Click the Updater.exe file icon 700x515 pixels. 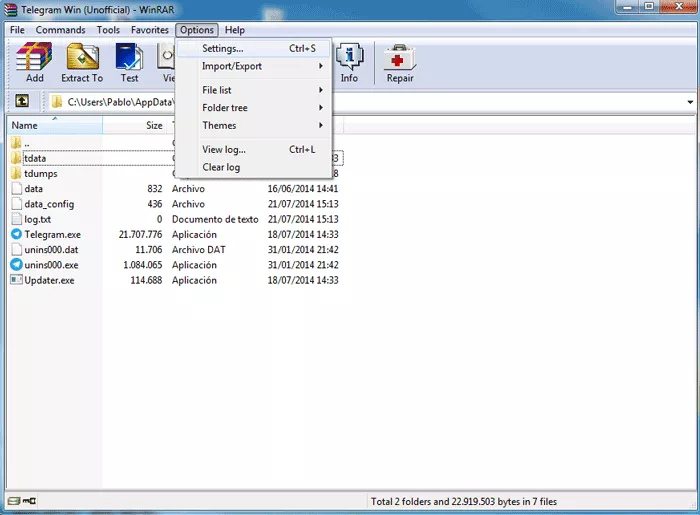[16, 280]
